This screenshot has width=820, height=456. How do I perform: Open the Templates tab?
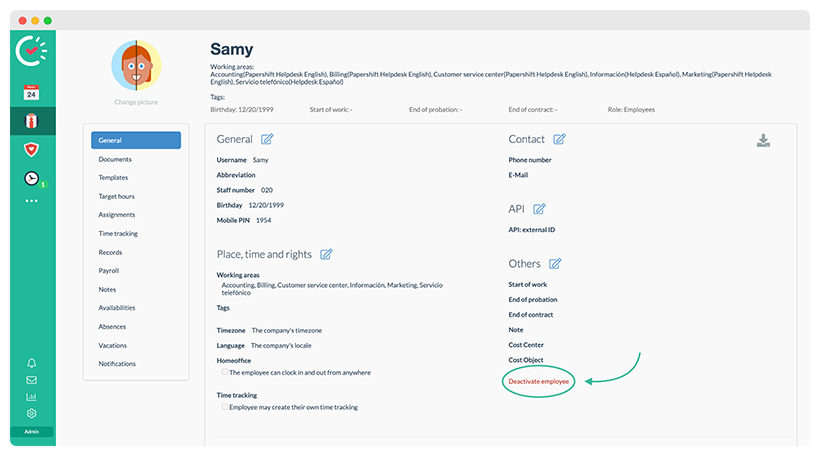point(113,177)
